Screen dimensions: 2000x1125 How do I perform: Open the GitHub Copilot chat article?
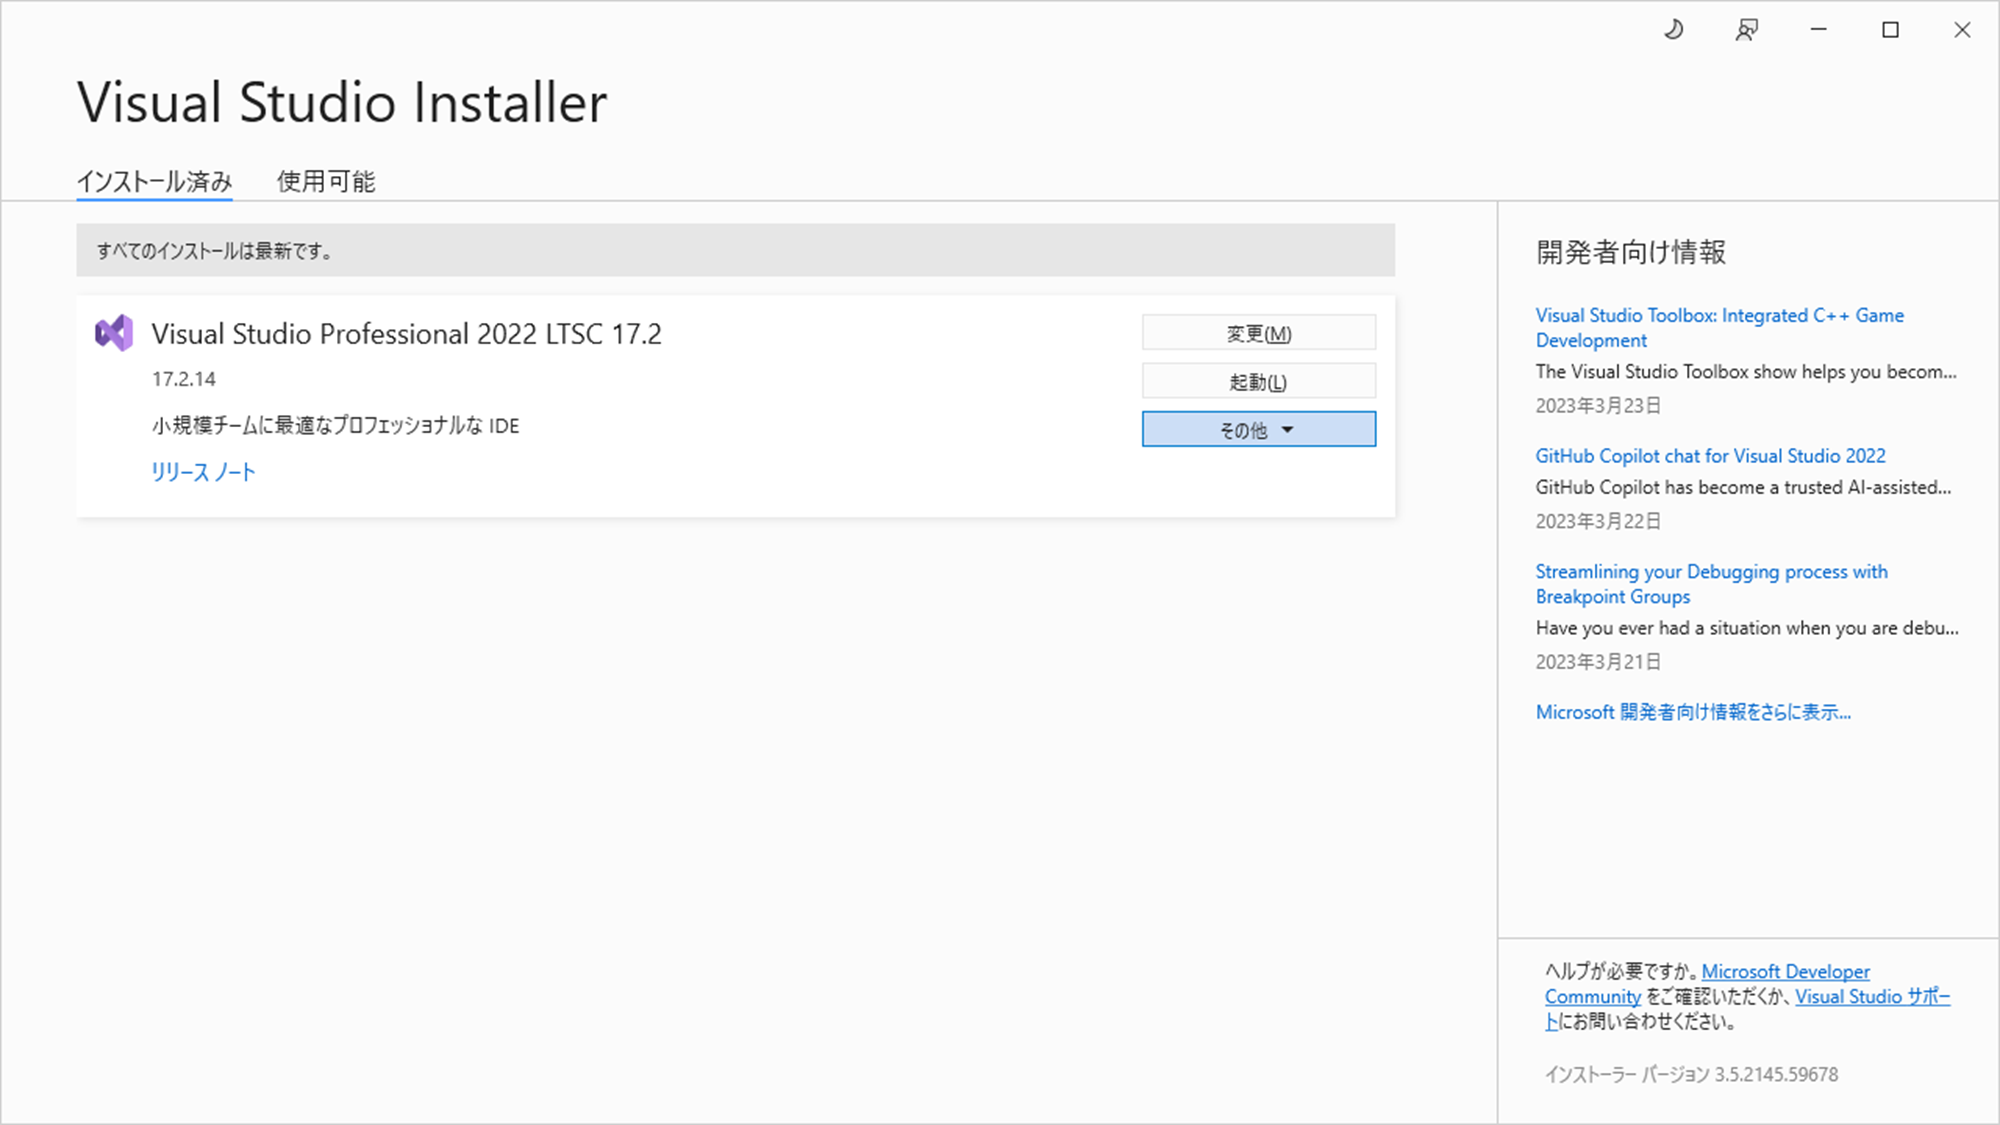point(1710,455)
